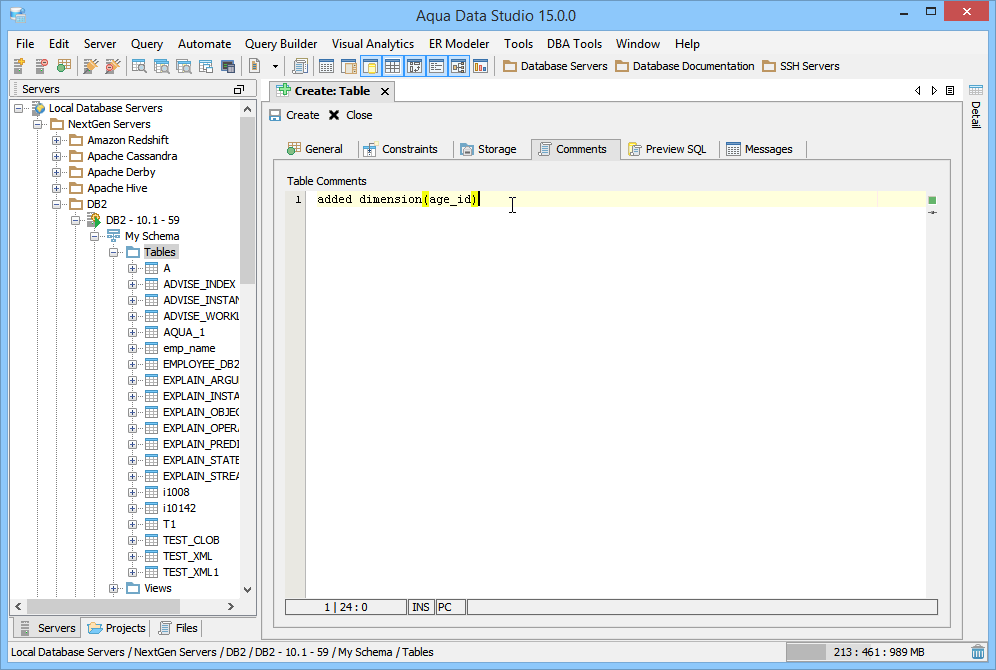
Task: Click the connect plug toolbar icon
Action: tap(91, 66)
